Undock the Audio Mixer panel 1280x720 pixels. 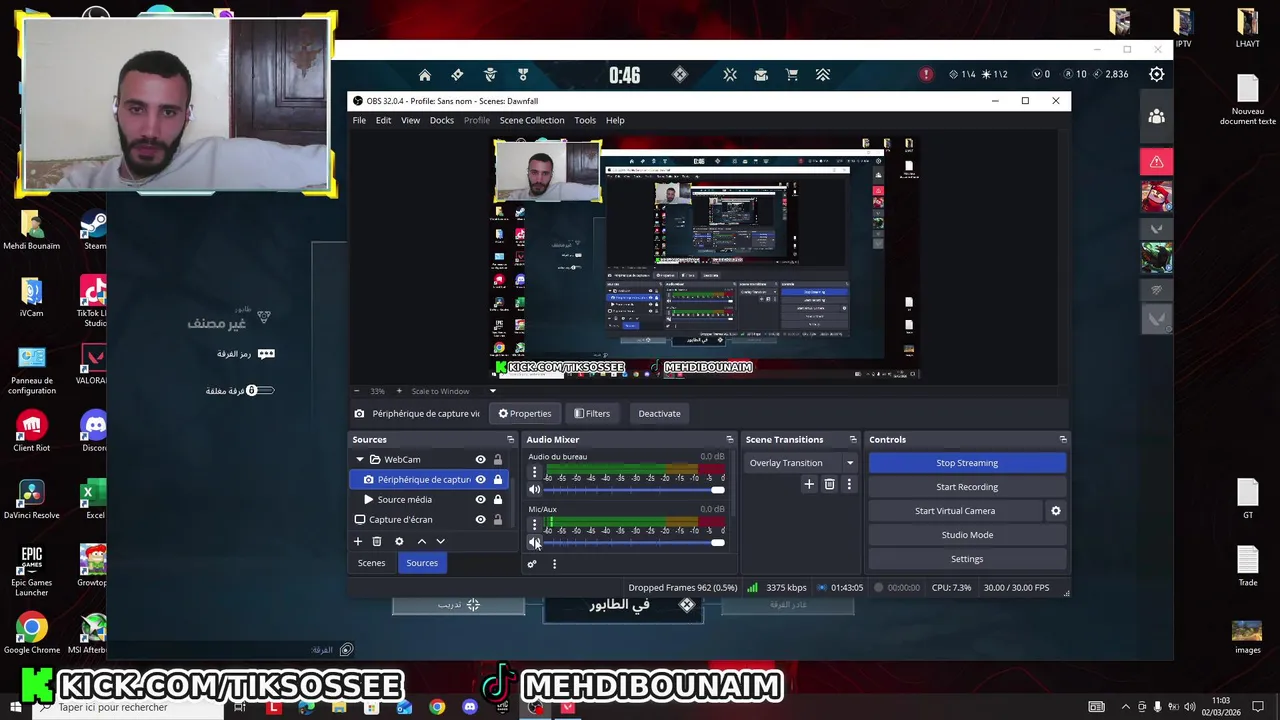click(729, 440)
